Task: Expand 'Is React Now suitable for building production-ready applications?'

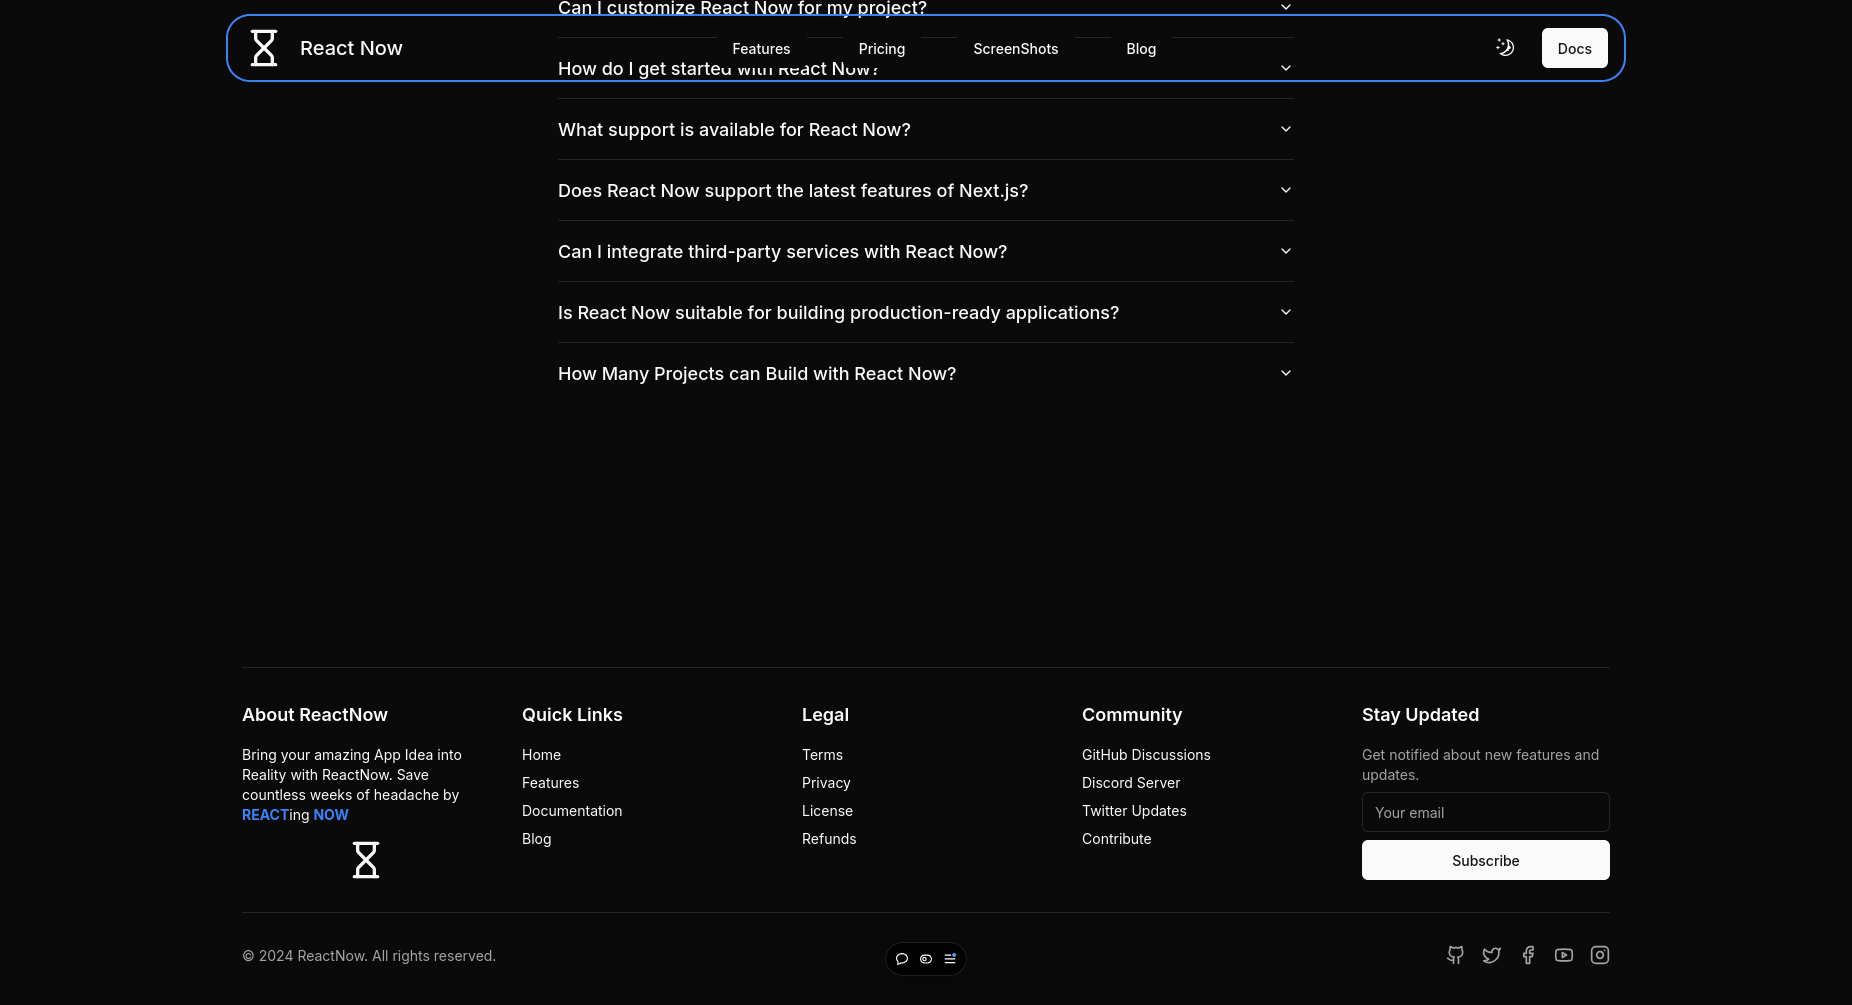Action: pyautogui.click(x=925, y=313)
